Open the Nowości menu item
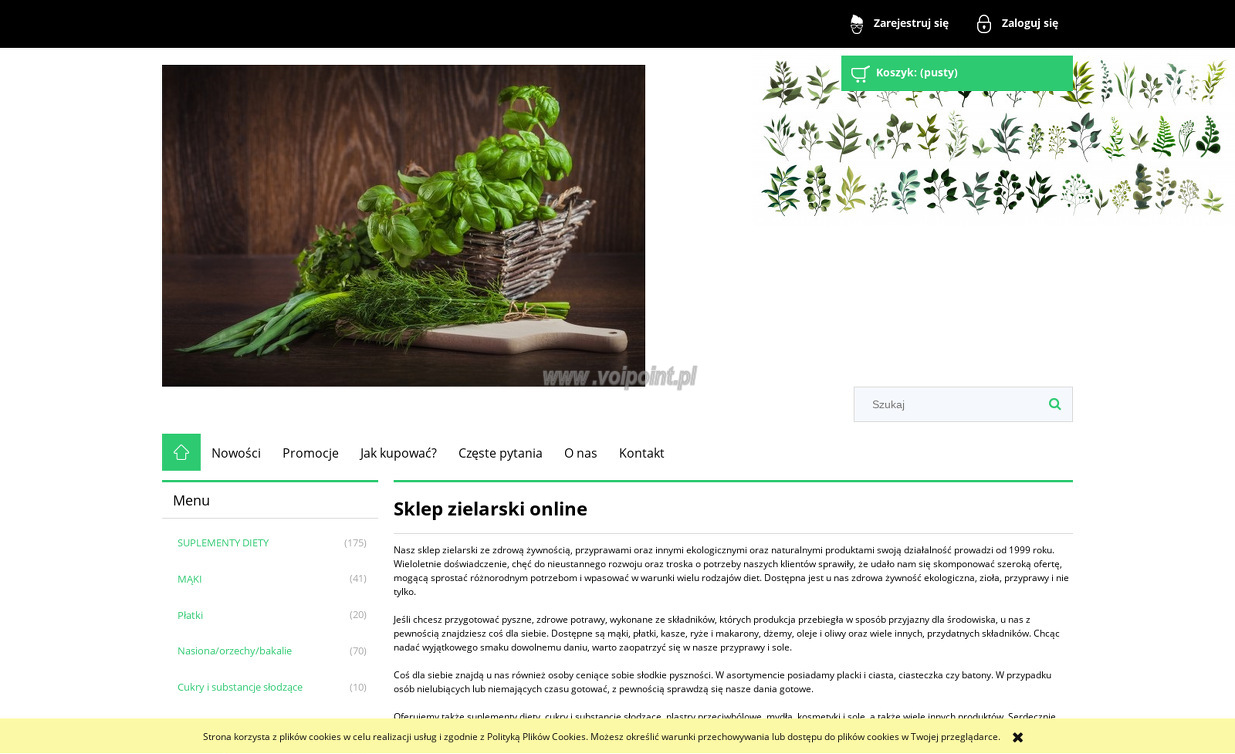This screenshot has width=1235, height=754. tap(236, 453)
